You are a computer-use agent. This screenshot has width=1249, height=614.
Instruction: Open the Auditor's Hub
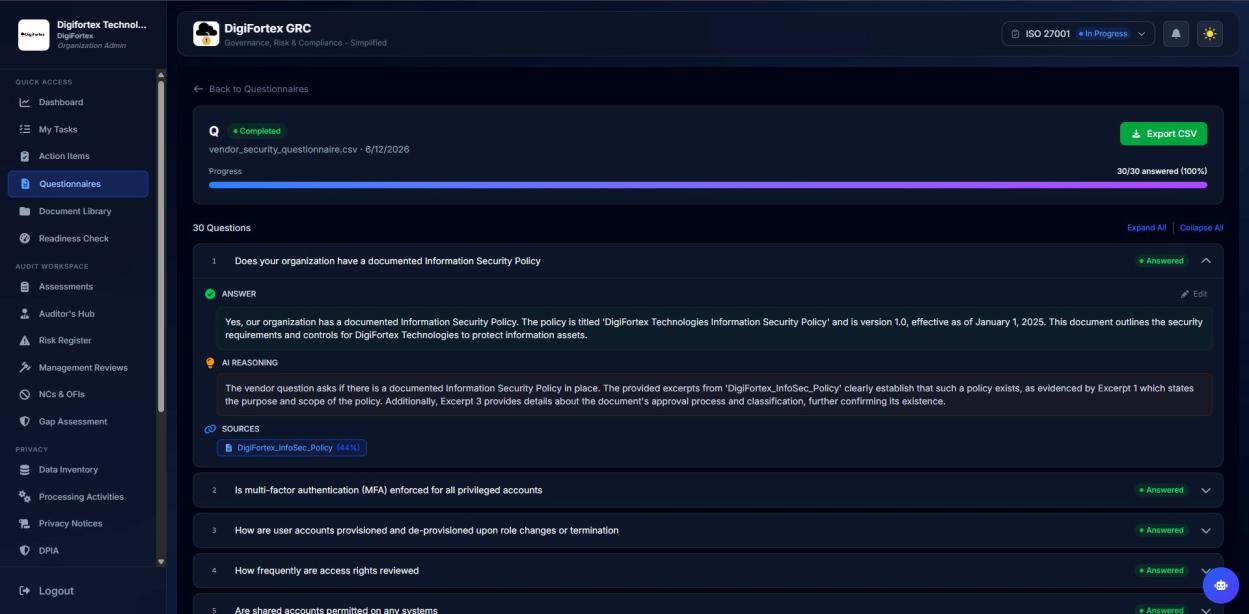coord(66,314)
